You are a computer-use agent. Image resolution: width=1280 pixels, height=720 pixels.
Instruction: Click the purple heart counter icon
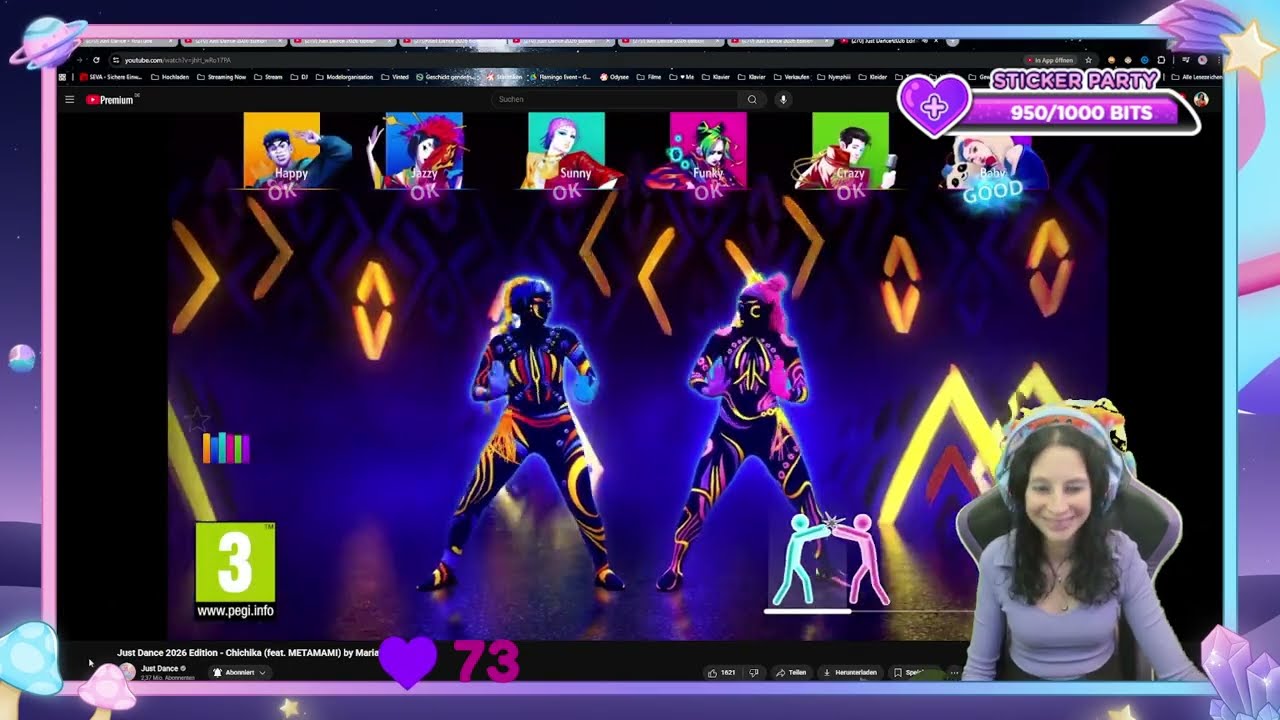coord(408,661)
